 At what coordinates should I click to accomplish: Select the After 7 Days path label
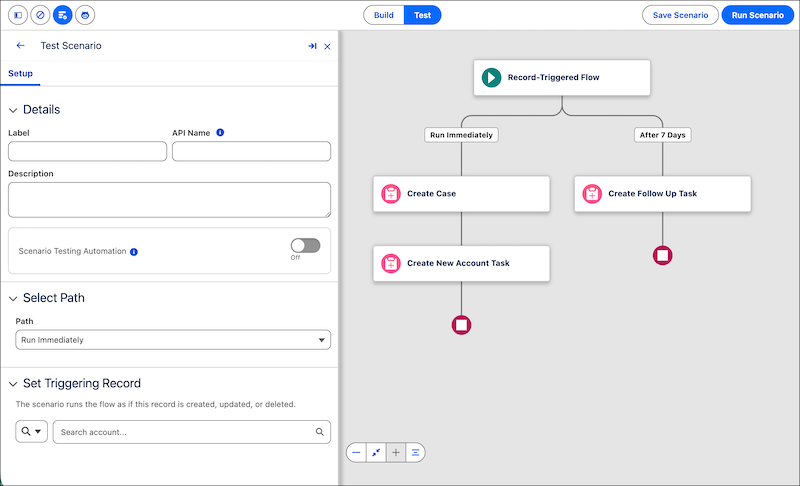(662, 135)
